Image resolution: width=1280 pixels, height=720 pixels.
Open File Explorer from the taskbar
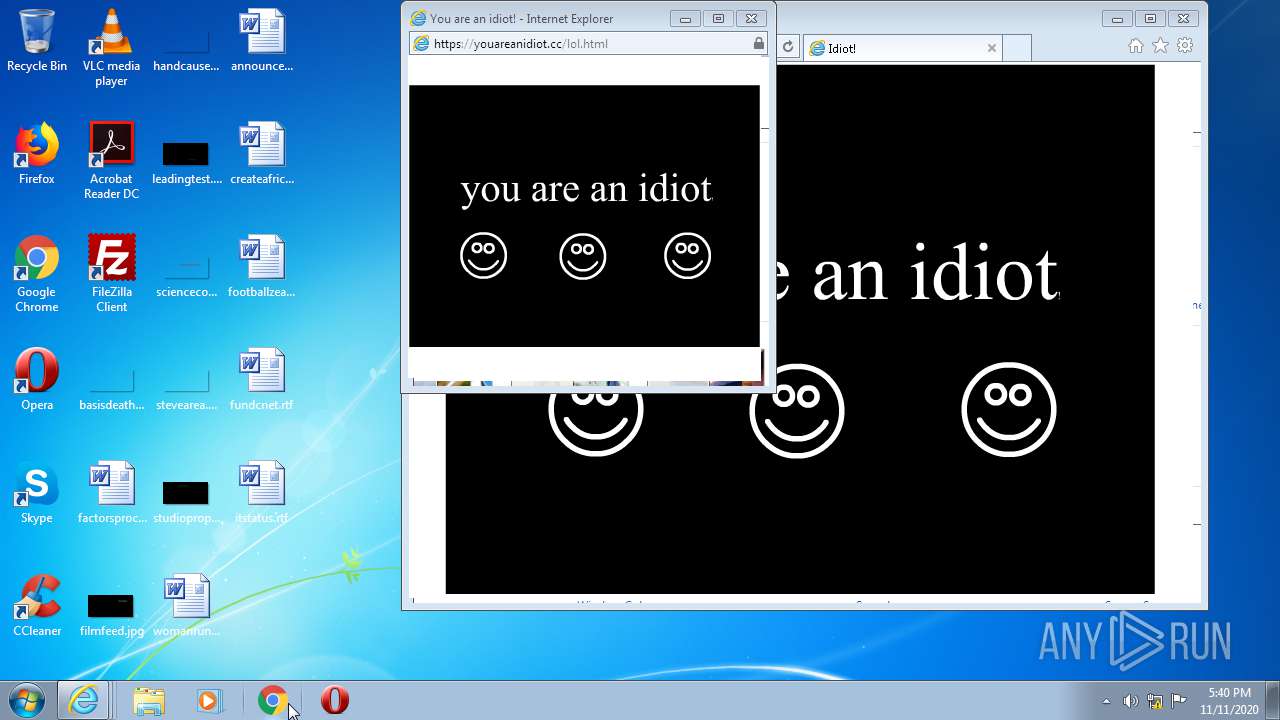coord(149,700)
